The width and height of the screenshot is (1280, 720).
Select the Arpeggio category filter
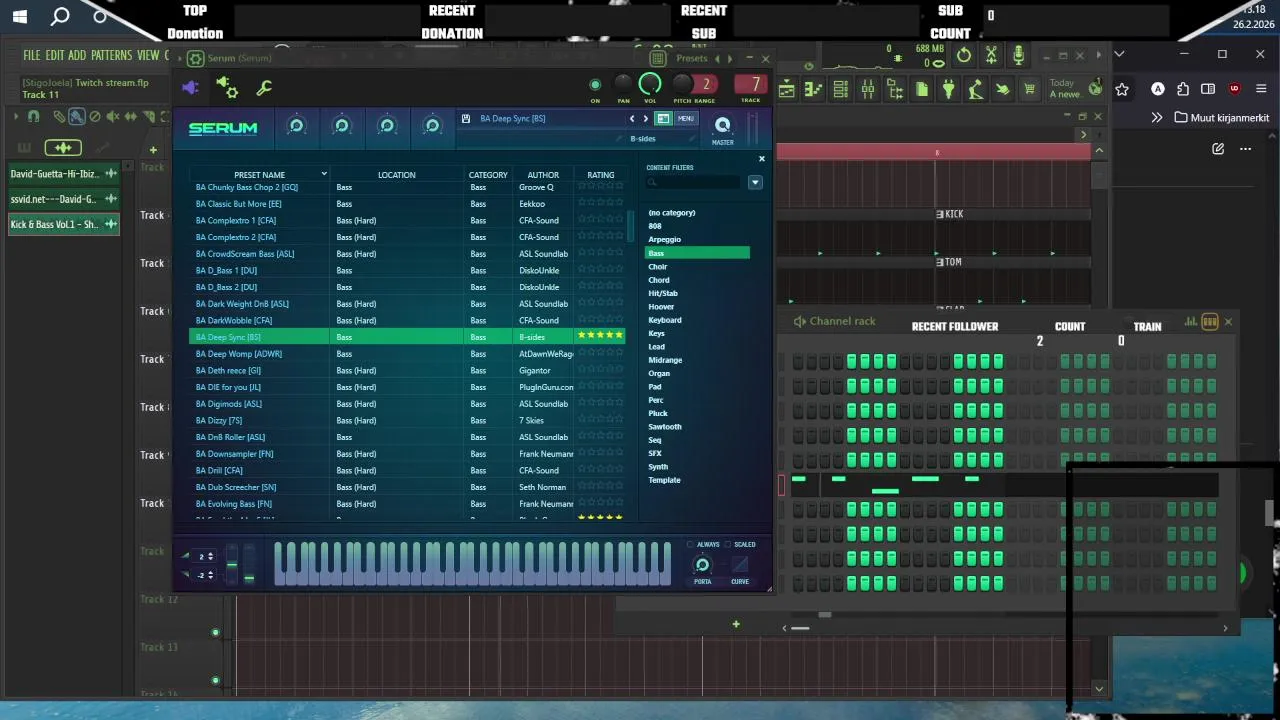pyautogui.click(x=664, y=239)
